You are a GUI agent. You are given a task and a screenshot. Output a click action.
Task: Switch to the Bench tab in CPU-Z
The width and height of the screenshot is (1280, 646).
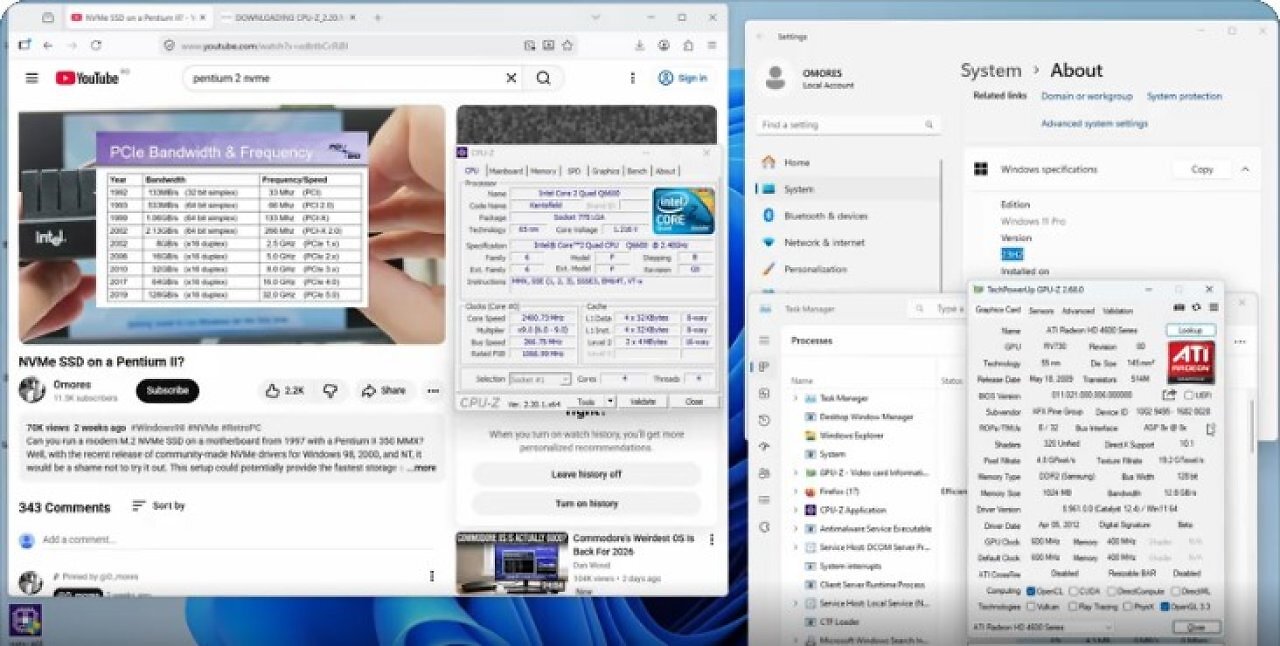[x=636, y=171]
